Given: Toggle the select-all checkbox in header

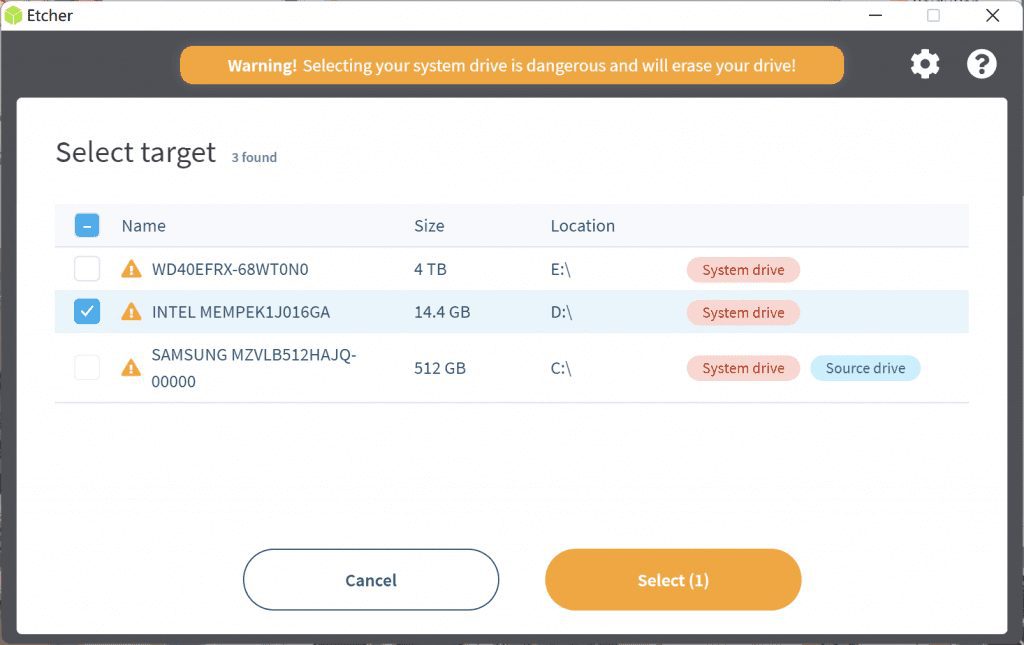Looking at the screenshot, I should tap(87, 226).
